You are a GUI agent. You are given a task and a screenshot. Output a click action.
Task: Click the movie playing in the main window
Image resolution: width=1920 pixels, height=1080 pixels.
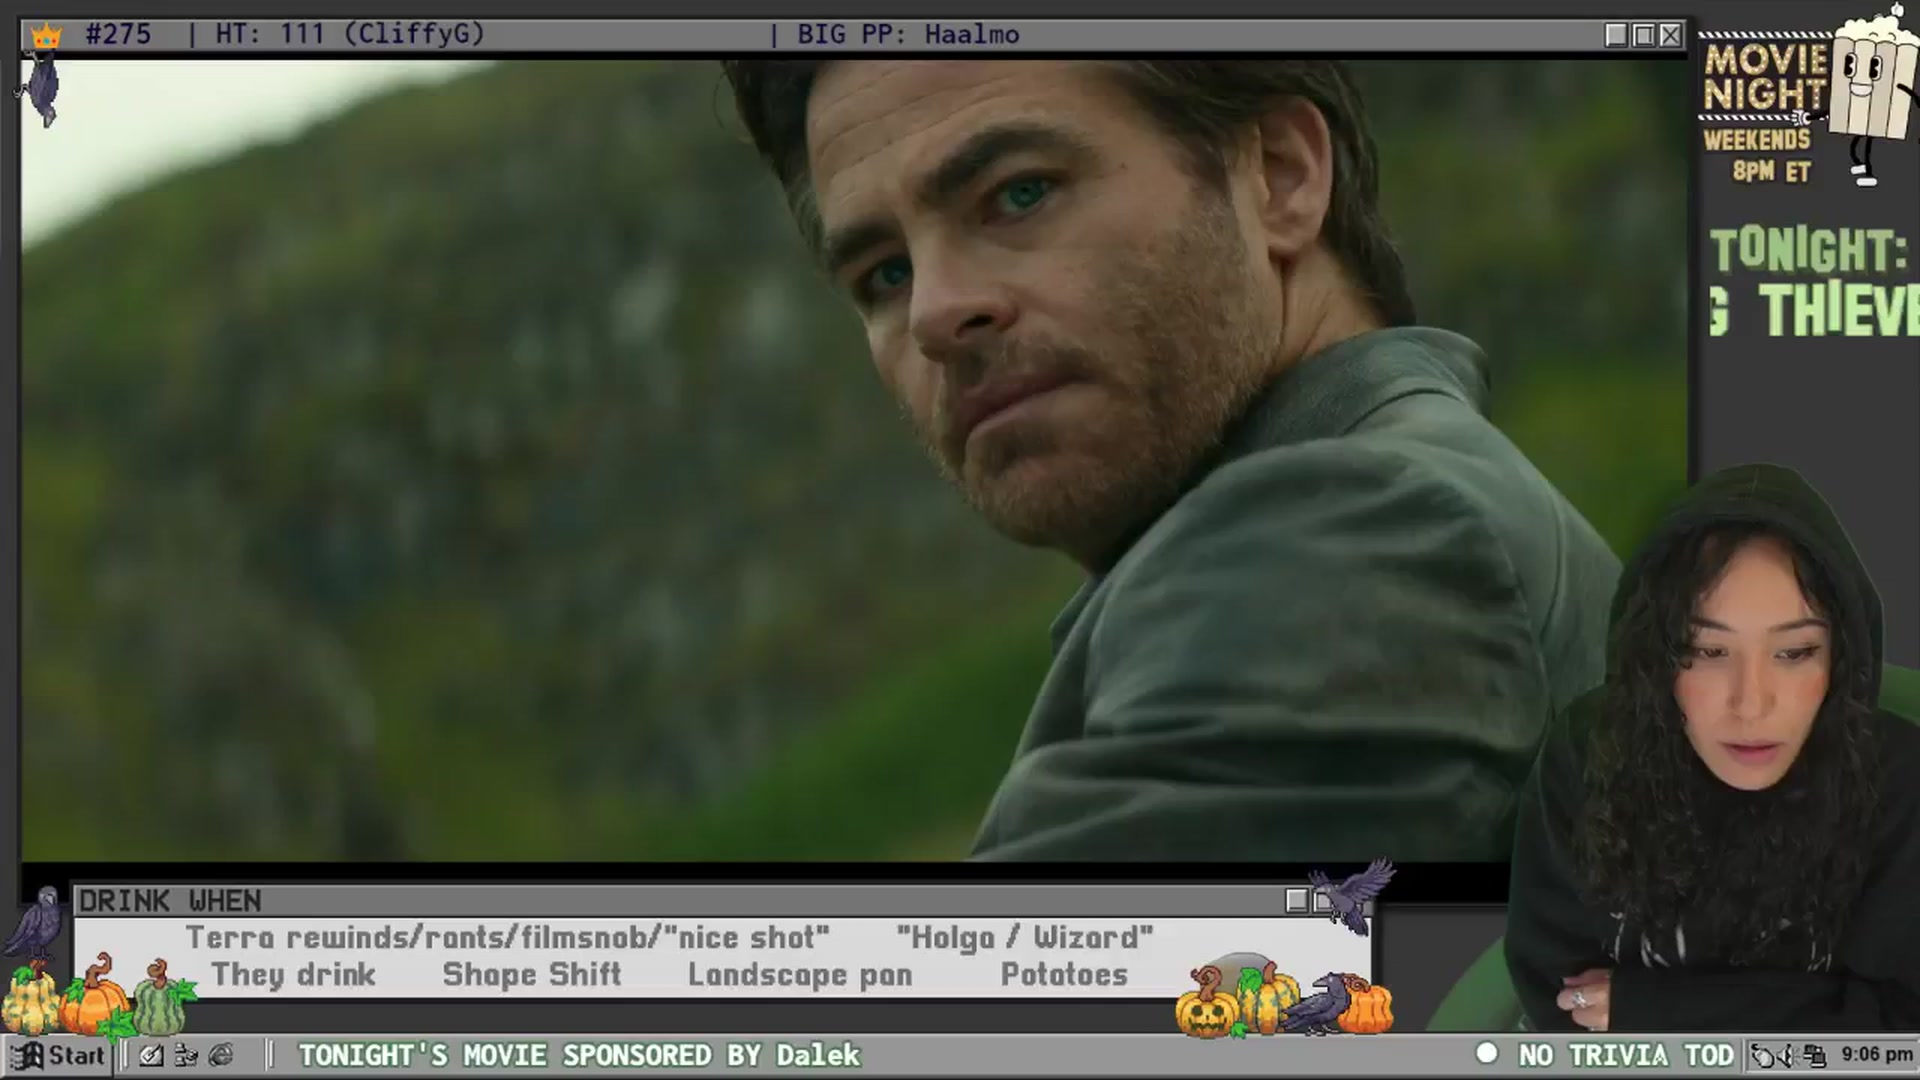pos(854,460)
